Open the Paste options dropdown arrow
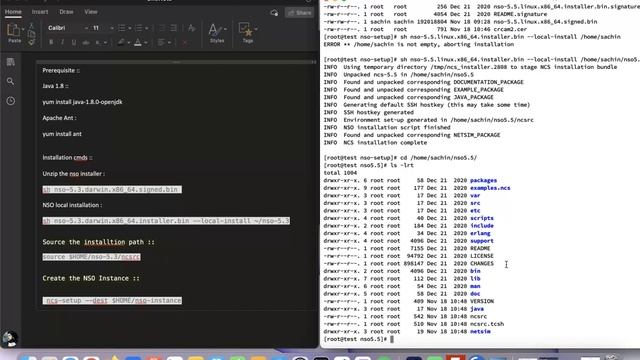This screenshot has height=360, width=640. point(23,29)
